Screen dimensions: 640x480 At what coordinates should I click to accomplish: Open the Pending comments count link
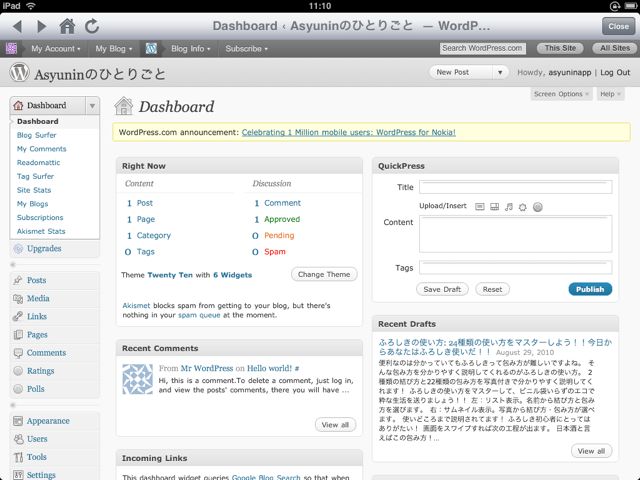279,236
